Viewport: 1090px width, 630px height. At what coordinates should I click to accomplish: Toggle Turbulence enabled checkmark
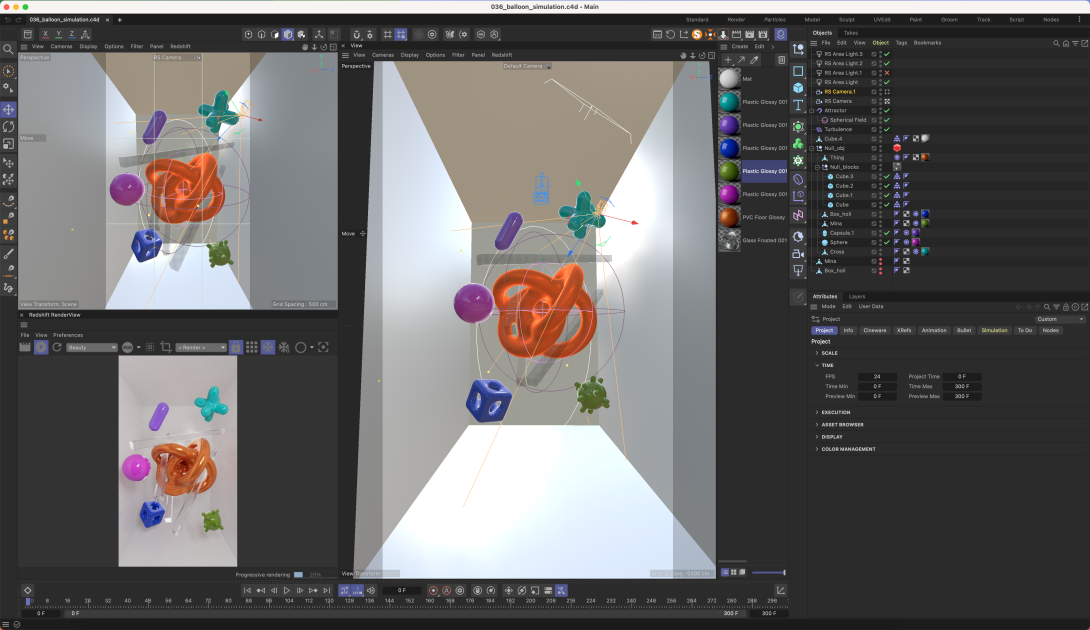(887, 129)
